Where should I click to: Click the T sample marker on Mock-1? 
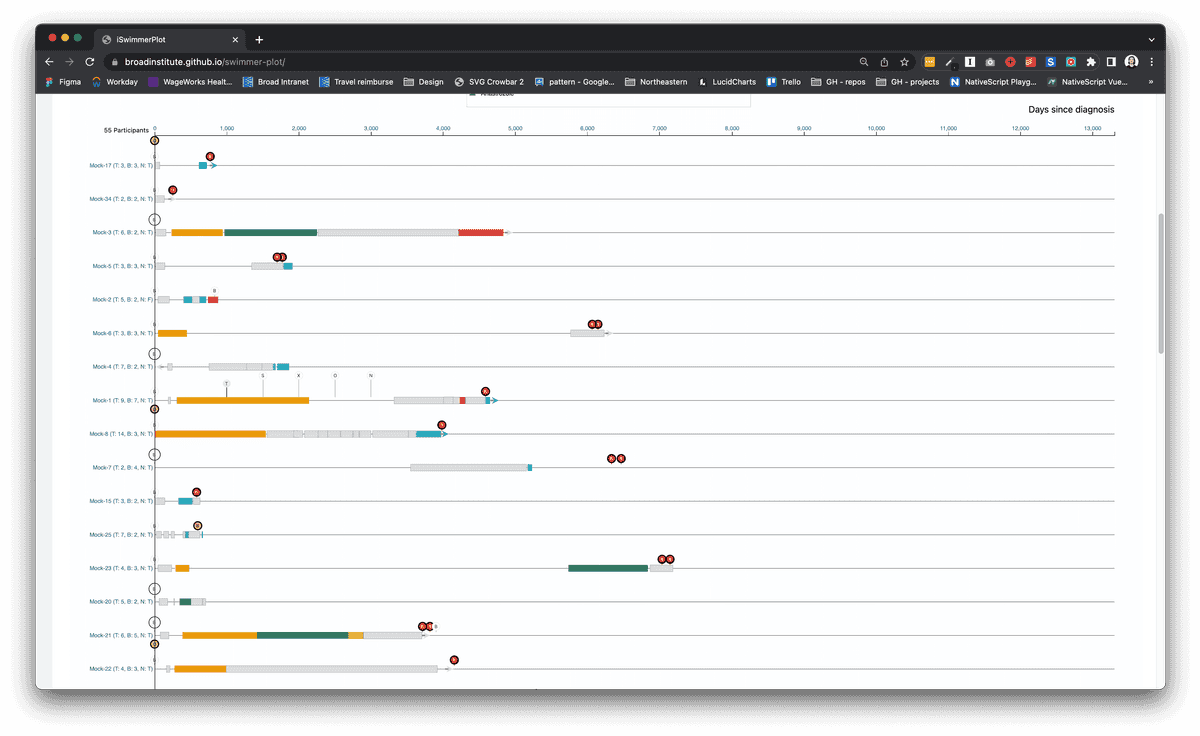[226, 383]
